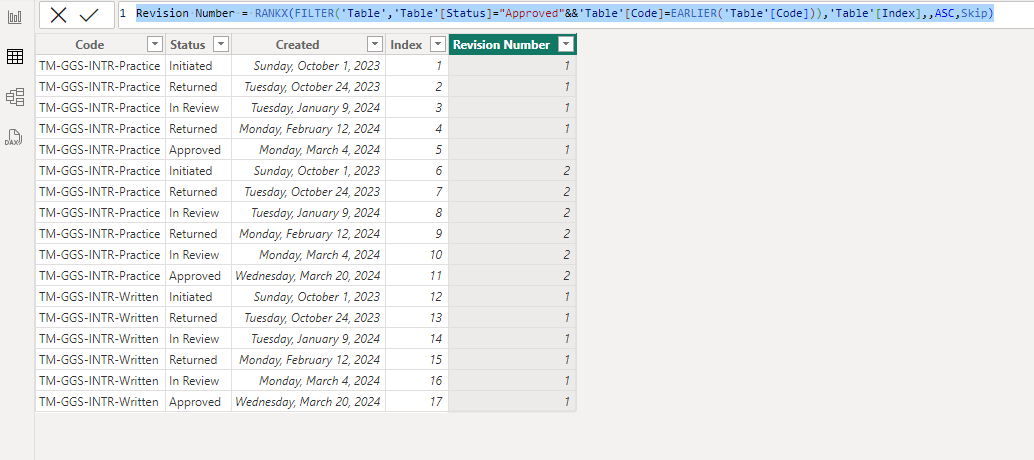The width and height of the screenshot is (1034, 460).
Task: Click the Index cell with value 11
Action: coord(417,275)
